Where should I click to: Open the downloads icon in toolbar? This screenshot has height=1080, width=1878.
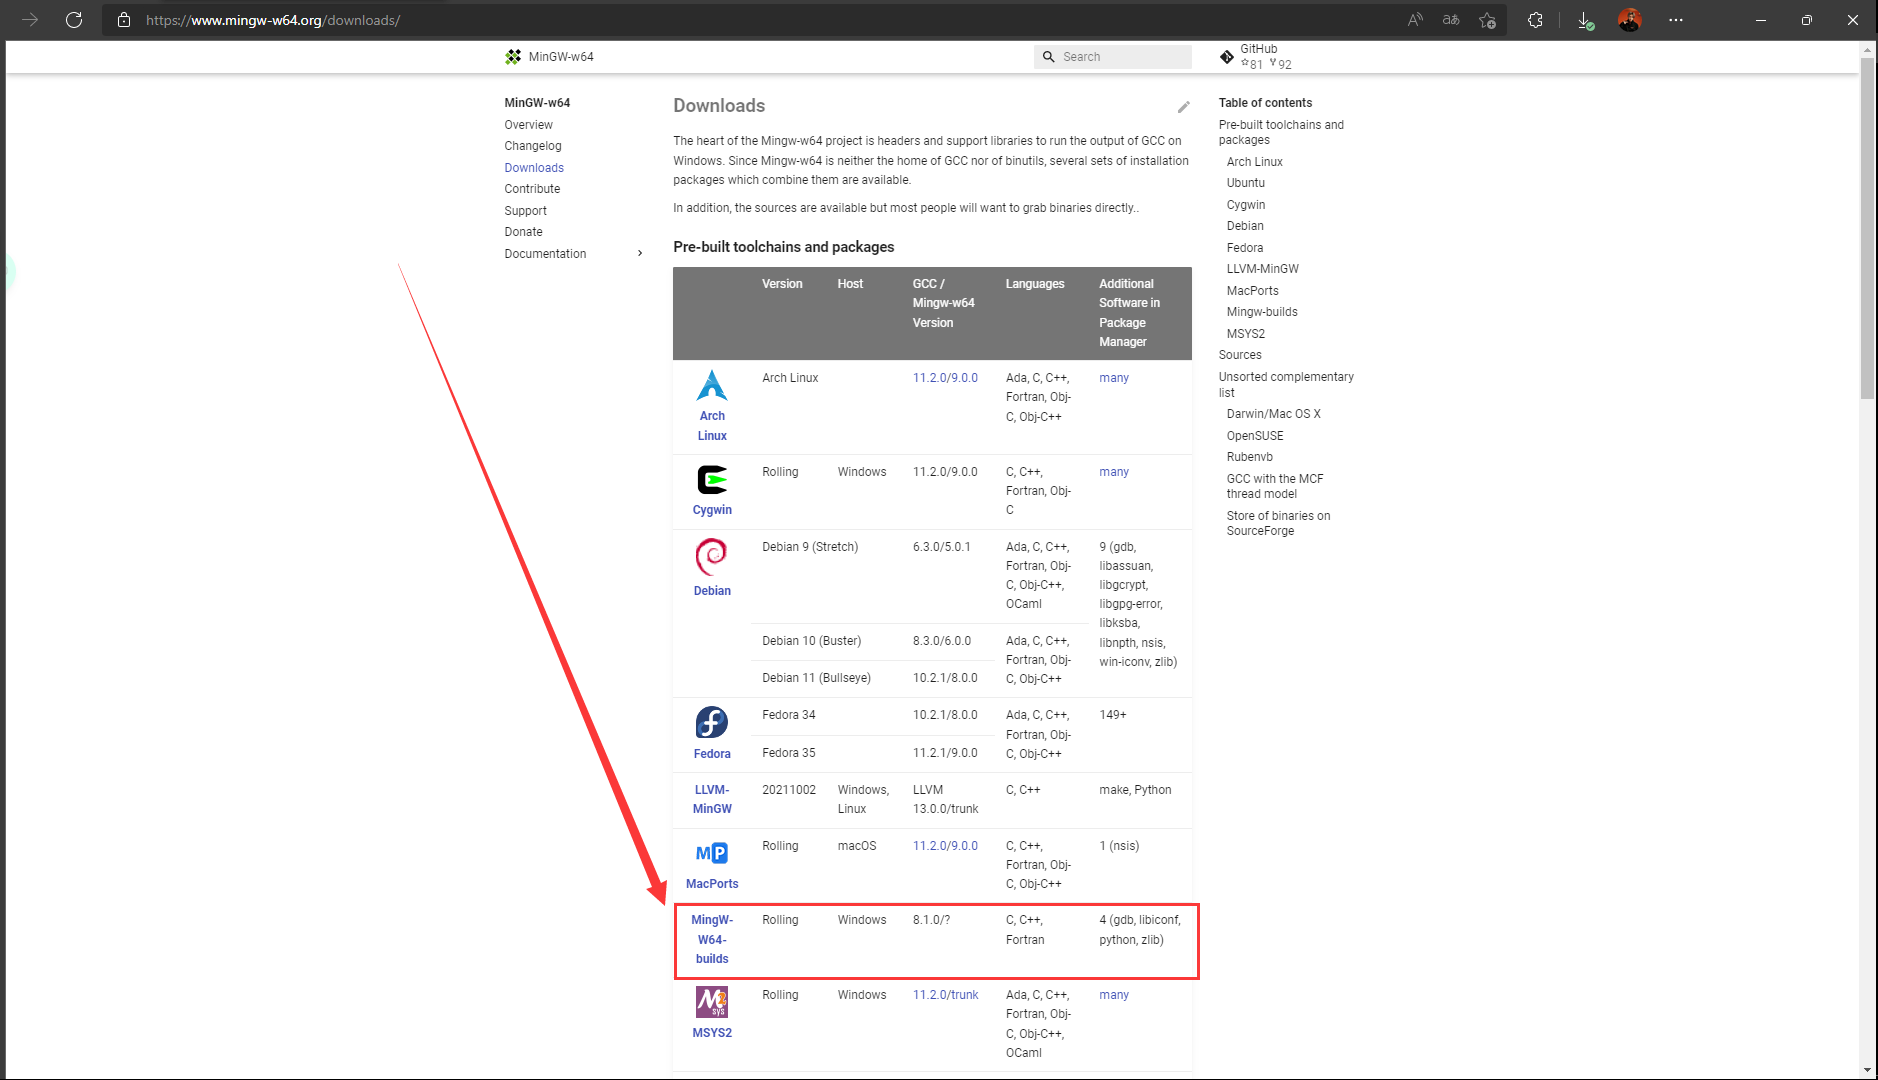pyautogui.click(x=1585, y=20)
